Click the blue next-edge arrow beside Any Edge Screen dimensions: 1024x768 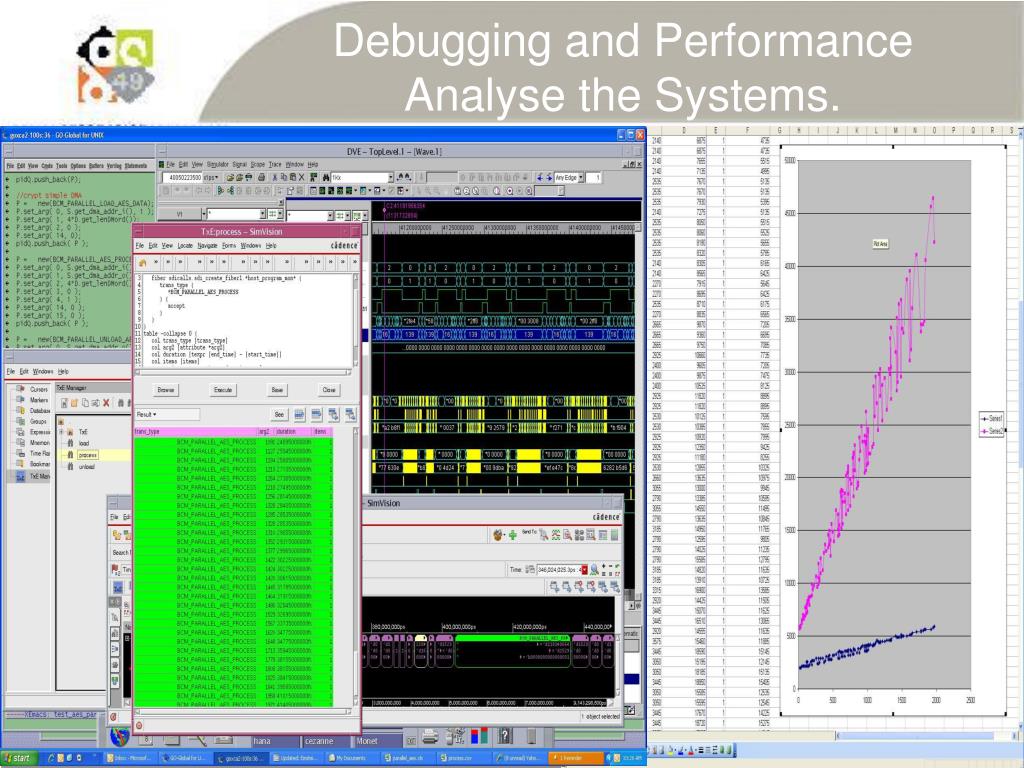click(x=548, y=178)
